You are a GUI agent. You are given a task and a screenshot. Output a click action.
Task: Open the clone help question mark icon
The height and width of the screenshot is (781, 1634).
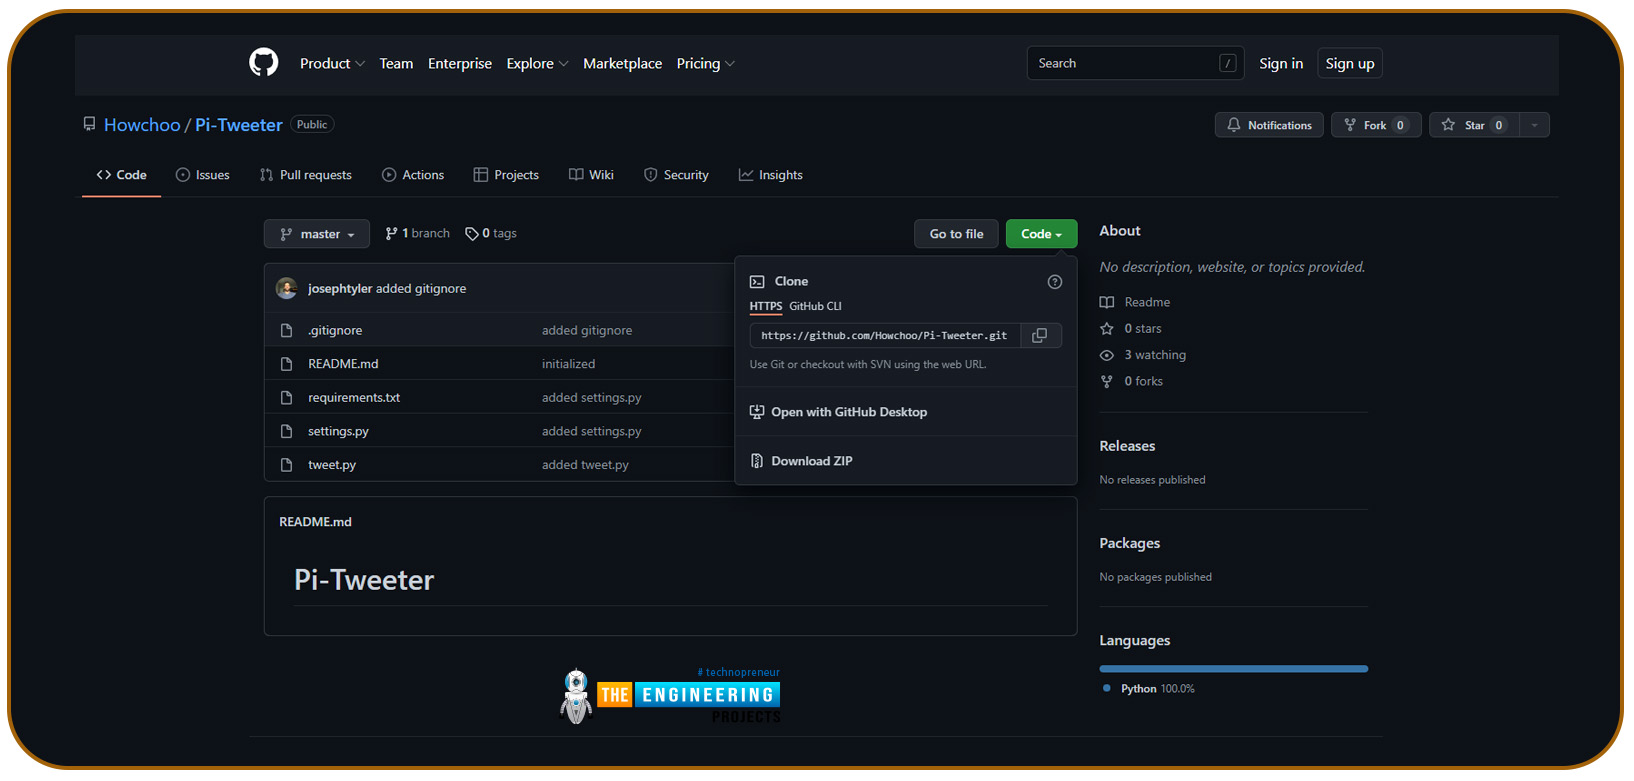click(x=1054, y=282)
